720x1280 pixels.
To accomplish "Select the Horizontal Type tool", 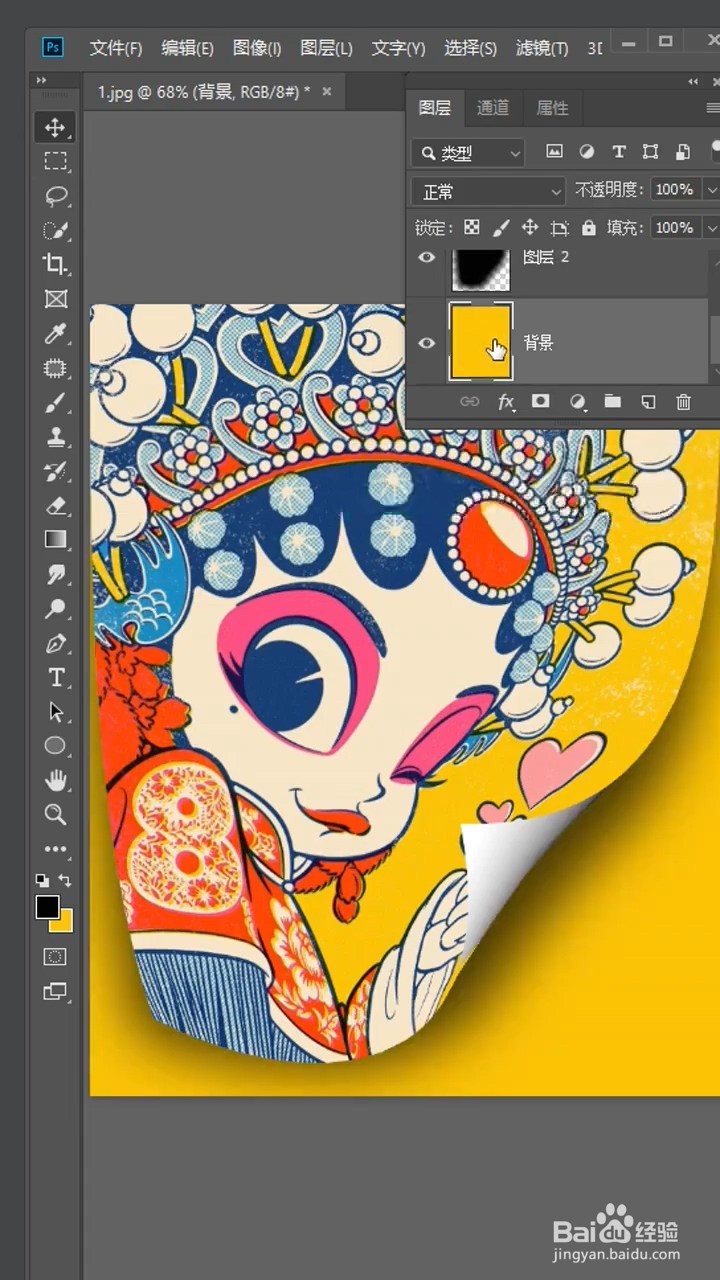I will point(55,678).
